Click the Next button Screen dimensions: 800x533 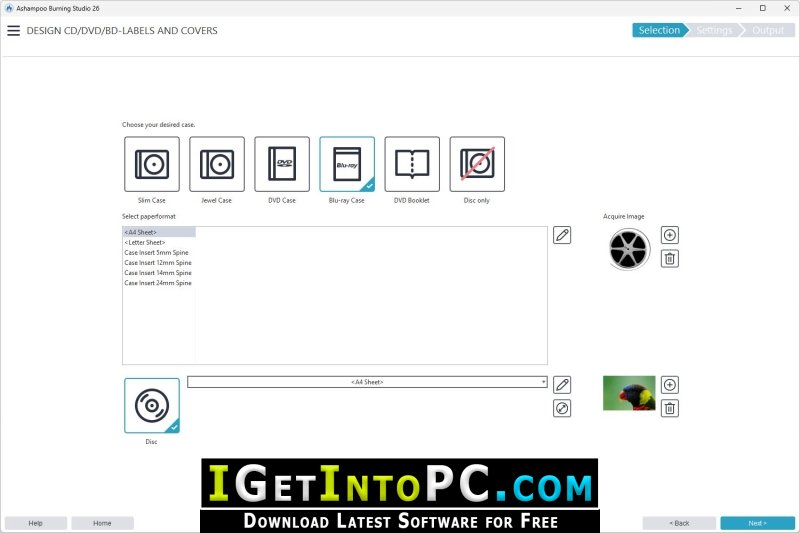[x=758, y=523]
